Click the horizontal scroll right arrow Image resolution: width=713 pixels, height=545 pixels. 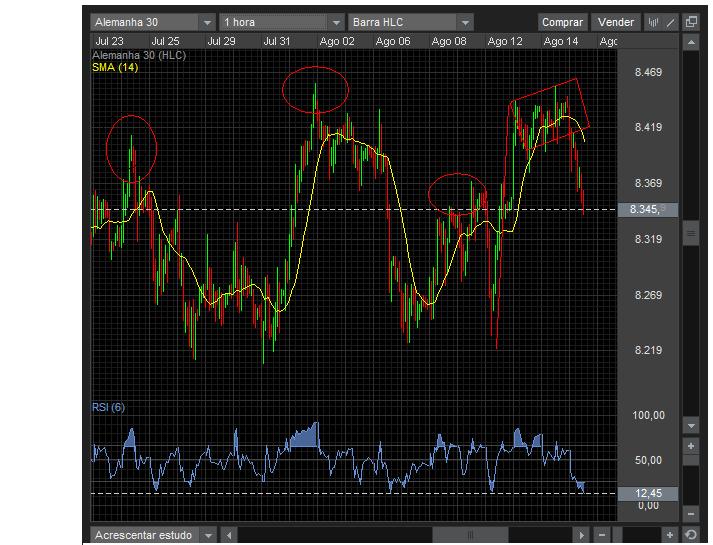coord(581,535)
